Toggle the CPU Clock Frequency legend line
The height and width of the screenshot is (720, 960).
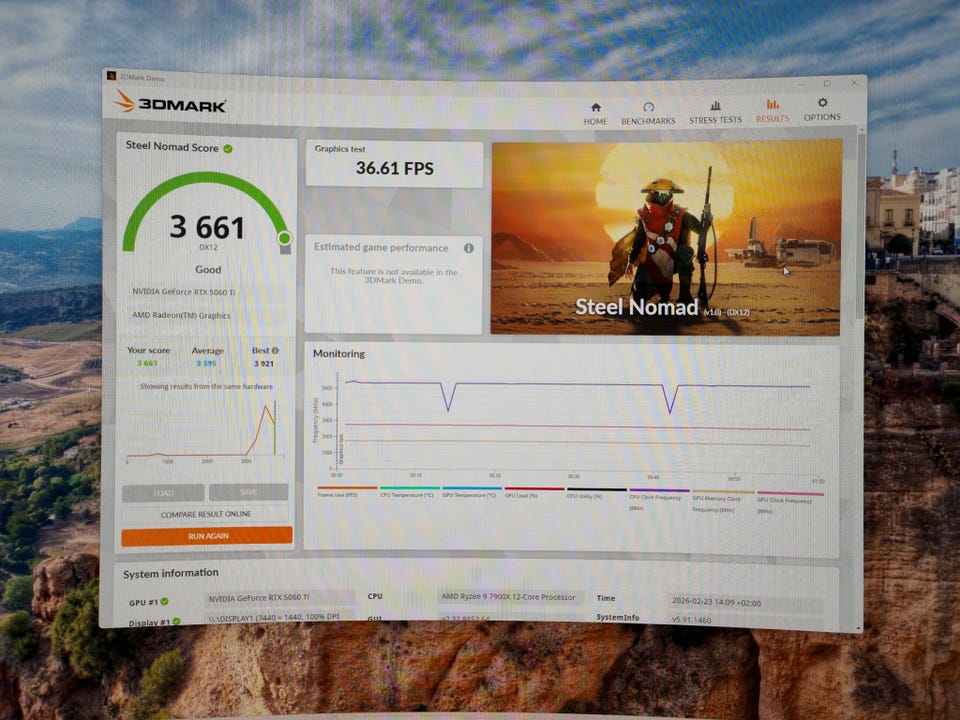pyautogui.click(x=659, y=499)
